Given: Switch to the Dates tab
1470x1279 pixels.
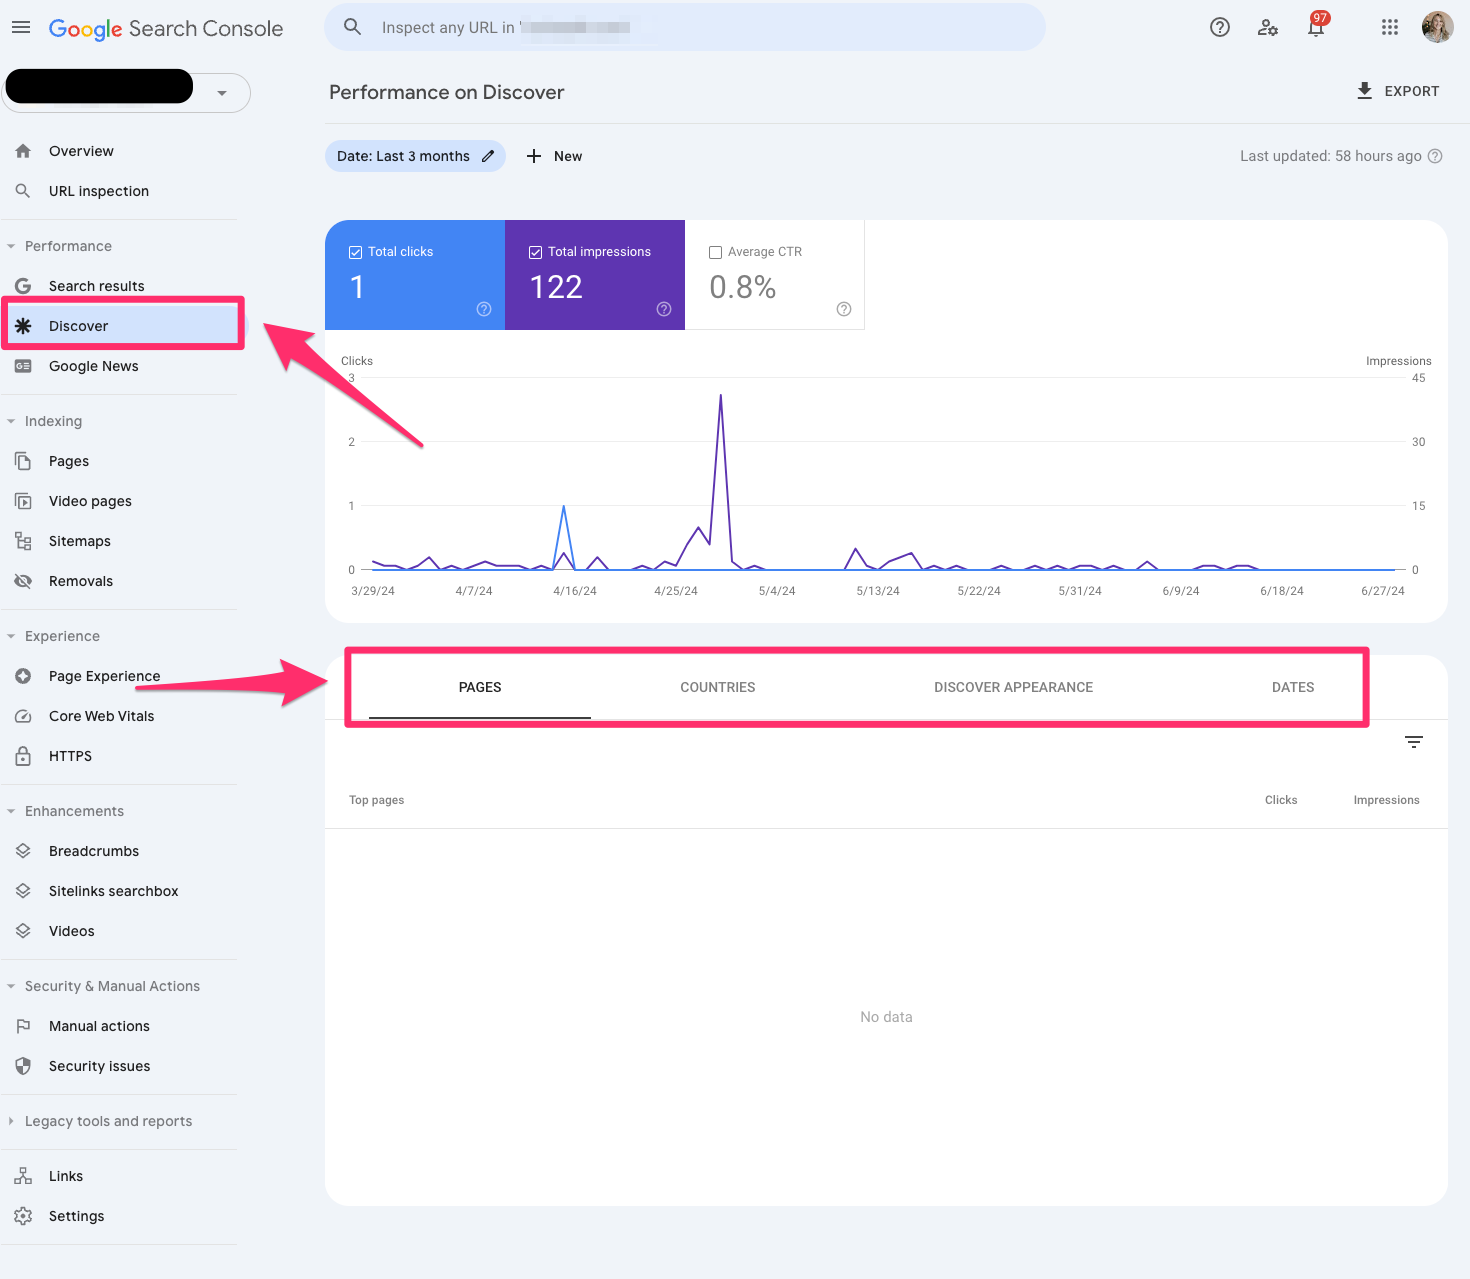Looking at the screenshot, I should point(1293,687).
